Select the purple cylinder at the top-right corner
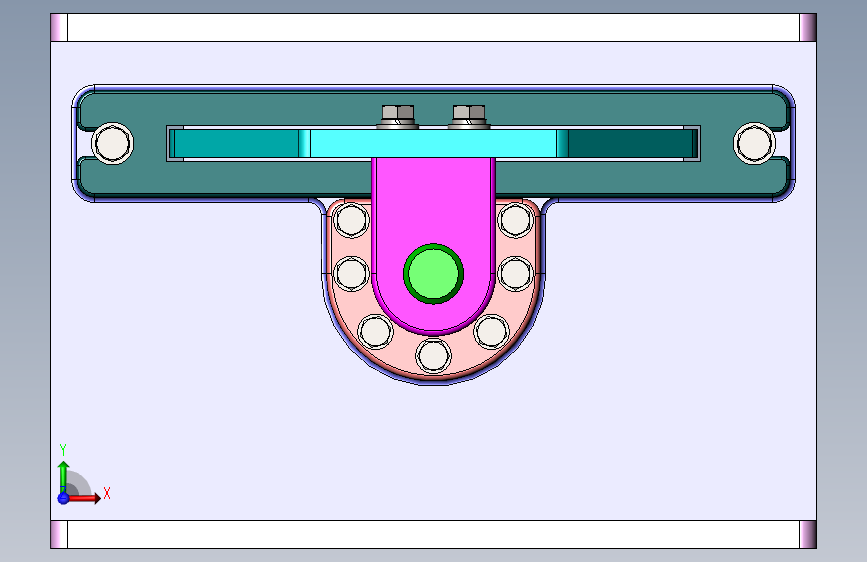 pos(808,28)
